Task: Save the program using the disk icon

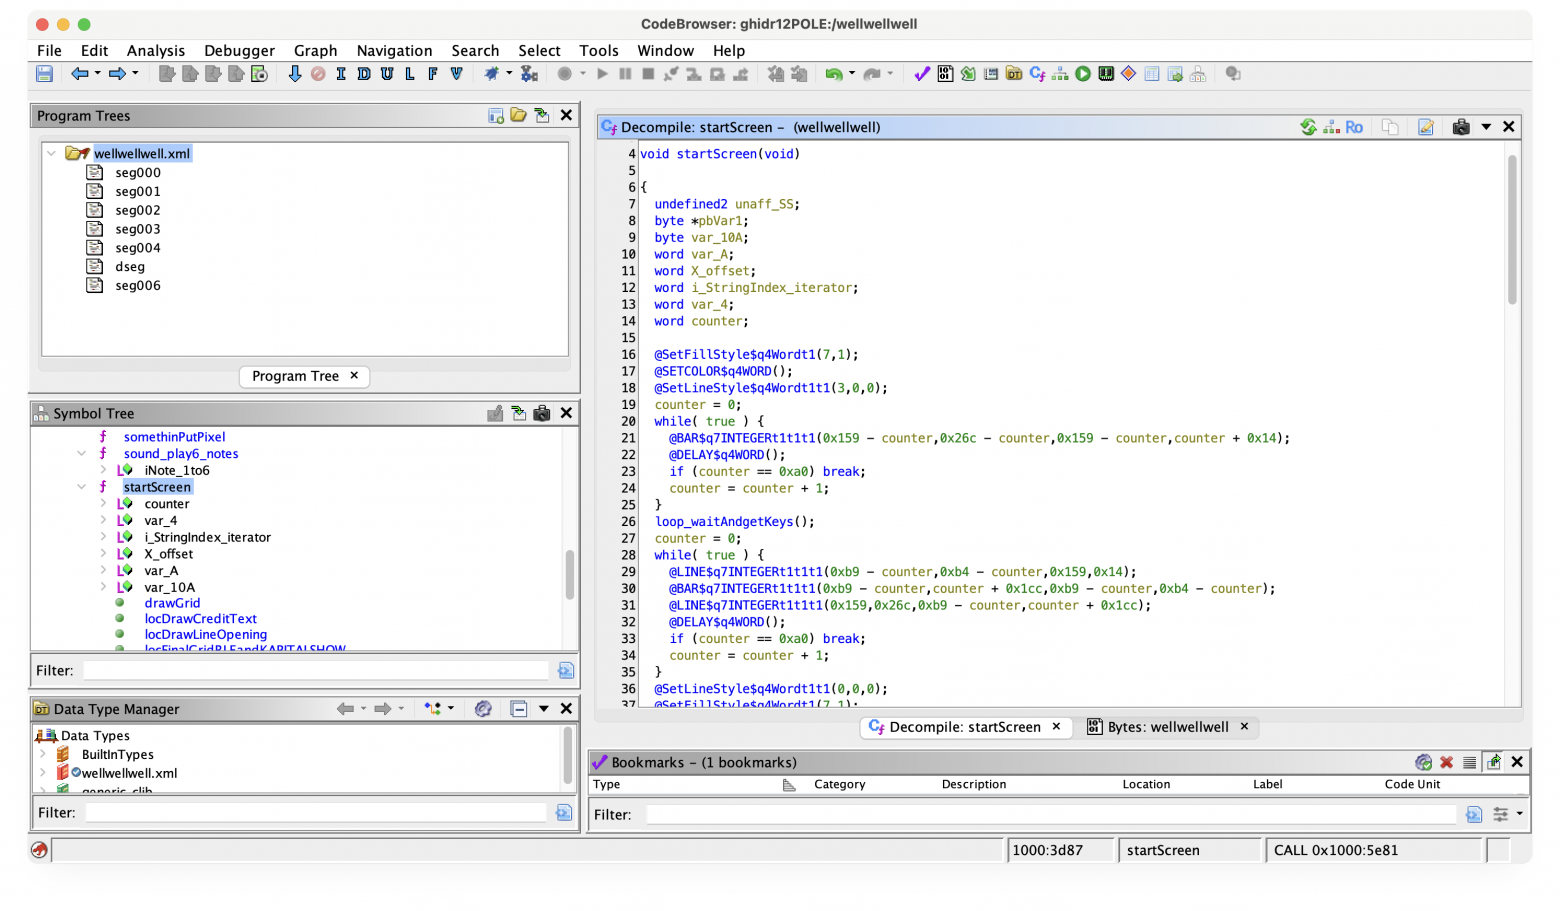Action: click(x=44, y=73)
